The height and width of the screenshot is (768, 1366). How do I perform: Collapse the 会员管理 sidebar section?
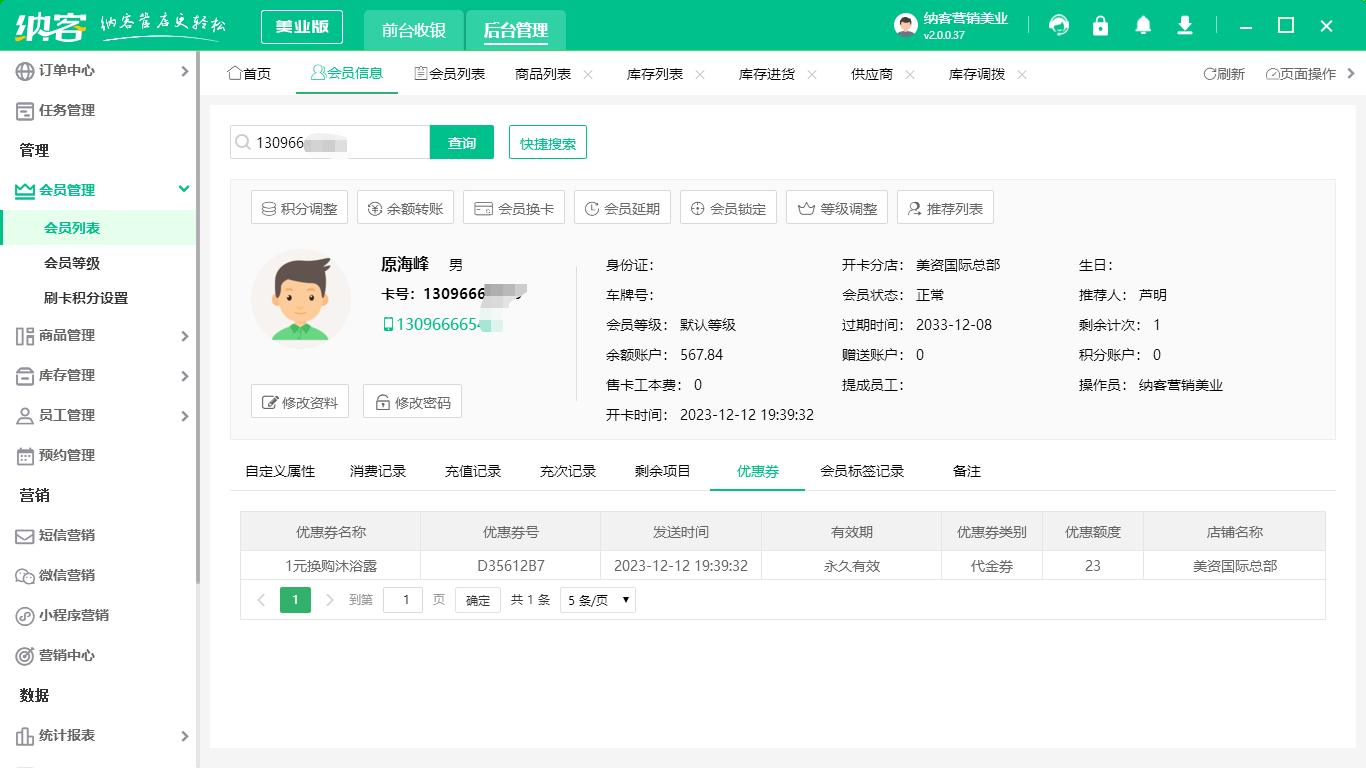(x=184, y=189)
